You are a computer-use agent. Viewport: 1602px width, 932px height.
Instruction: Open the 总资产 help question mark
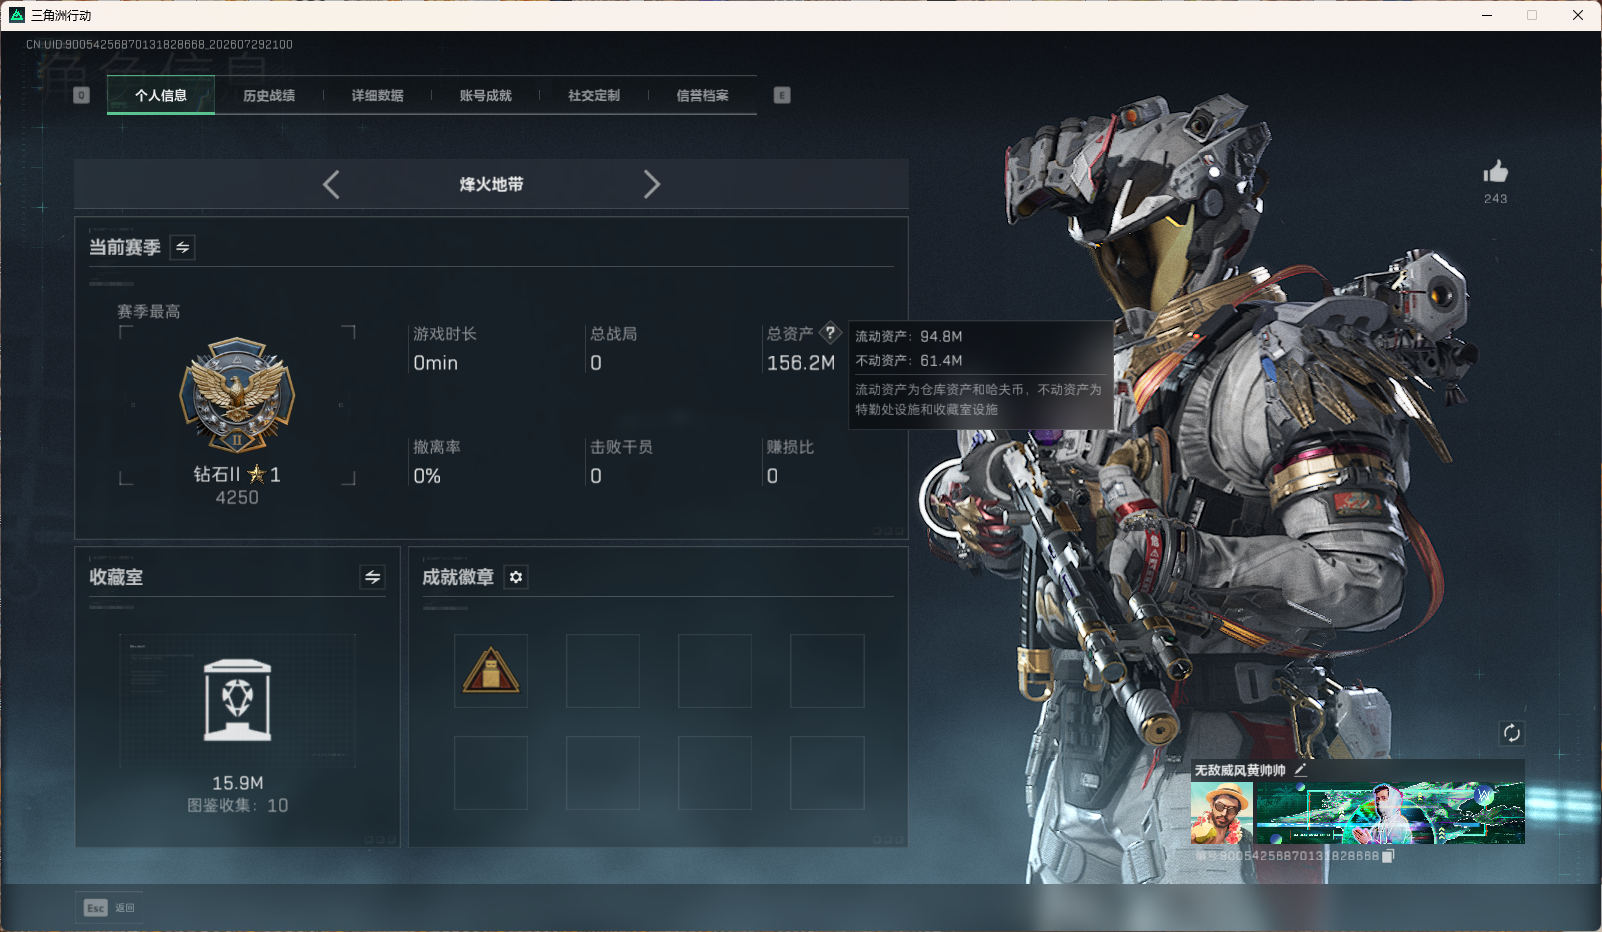click(x=830, y=333)
